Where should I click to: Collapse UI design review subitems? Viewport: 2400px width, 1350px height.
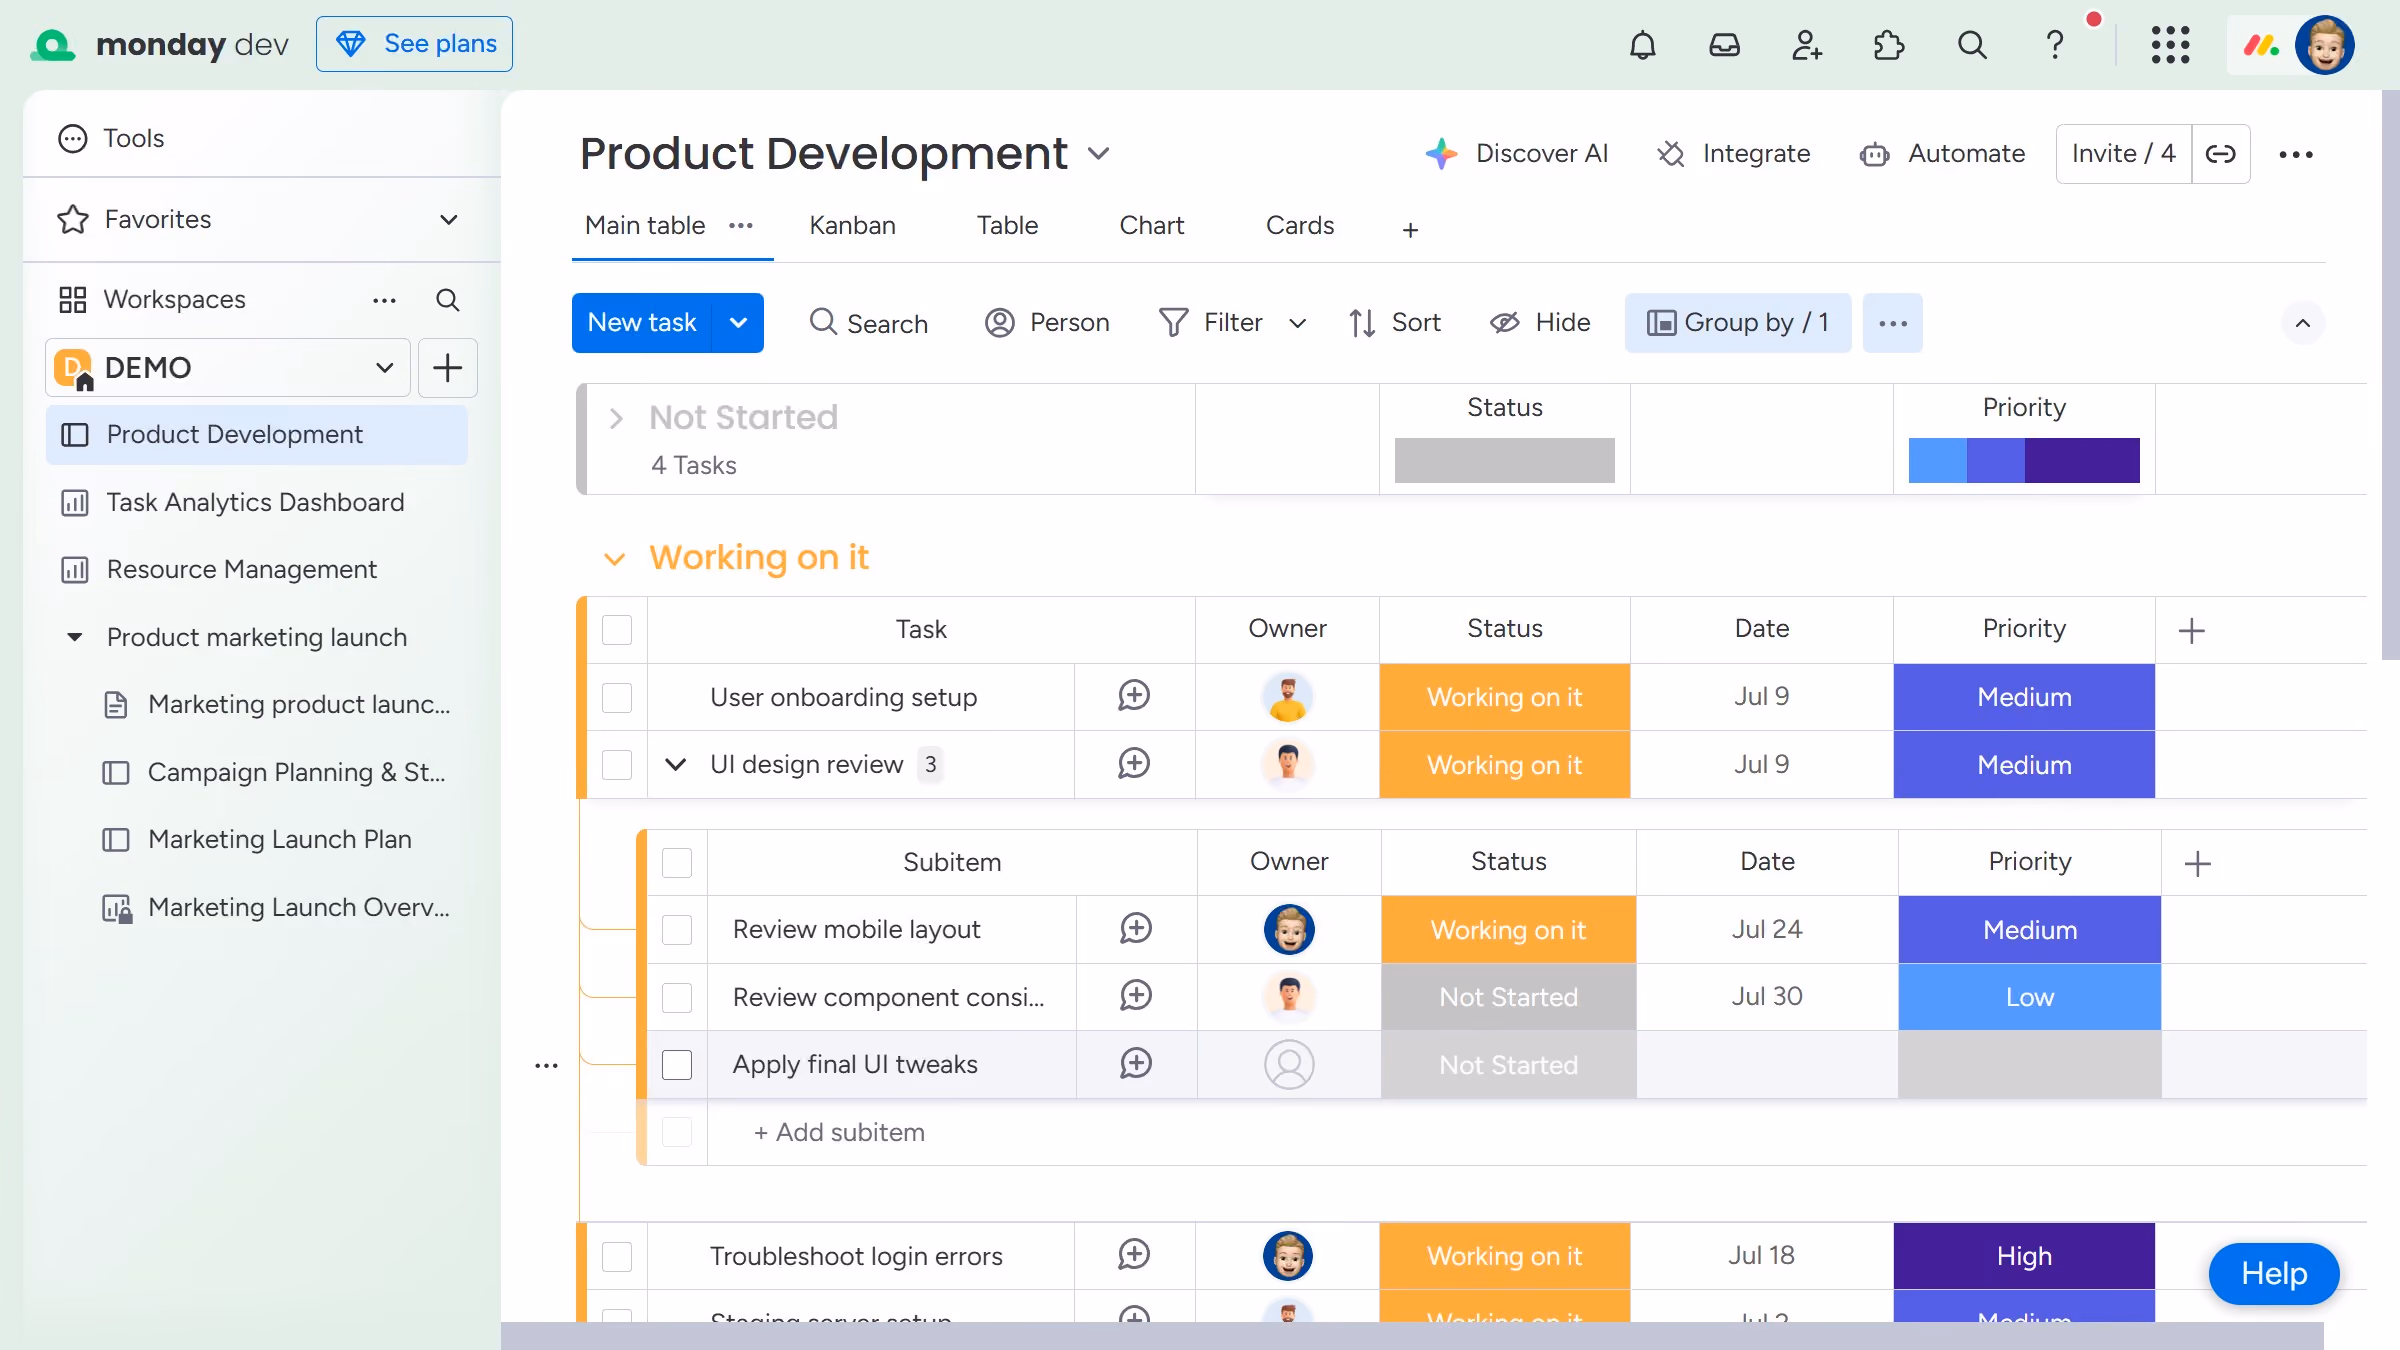coord(675,765)
